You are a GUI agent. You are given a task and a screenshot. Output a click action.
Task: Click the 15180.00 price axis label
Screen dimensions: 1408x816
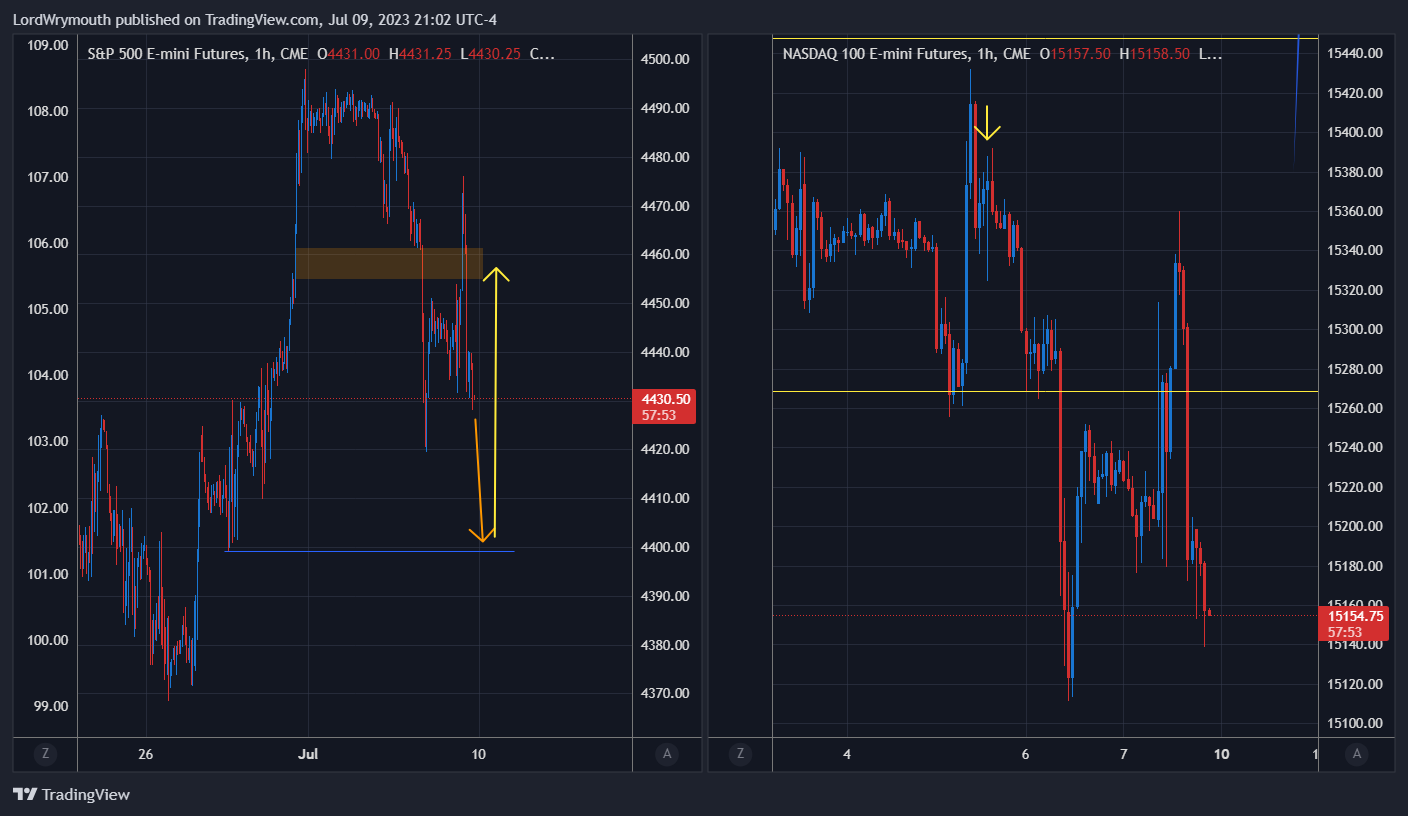point(1354,566)
